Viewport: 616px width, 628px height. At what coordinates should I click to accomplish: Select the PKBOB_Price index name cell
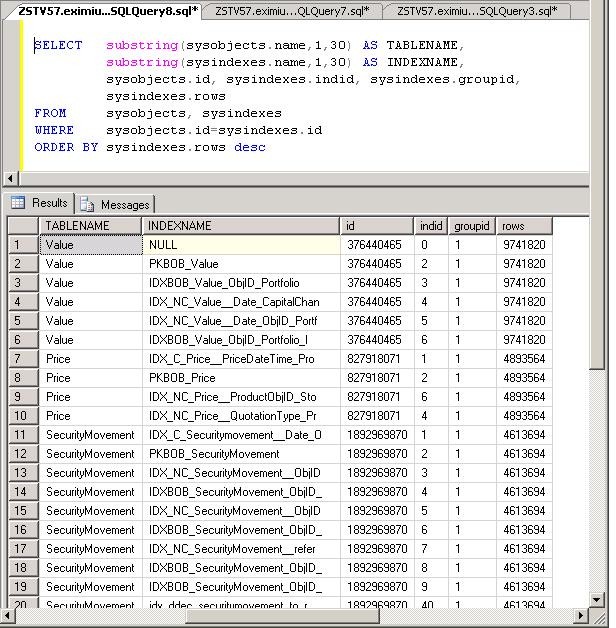coord(240,378)
